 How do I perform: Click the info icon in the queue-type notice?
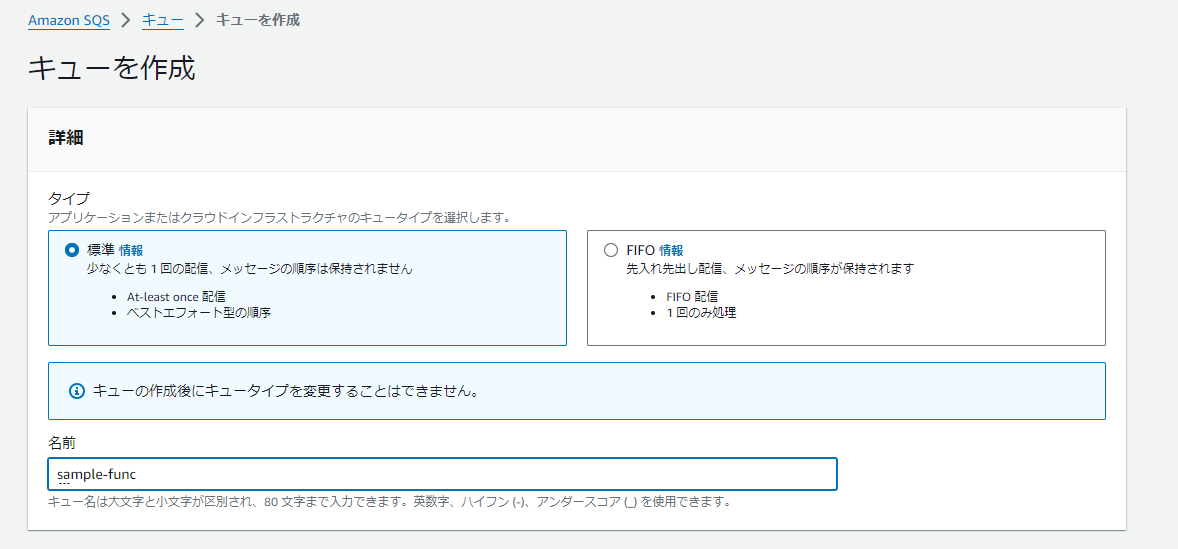coord(76,391)
